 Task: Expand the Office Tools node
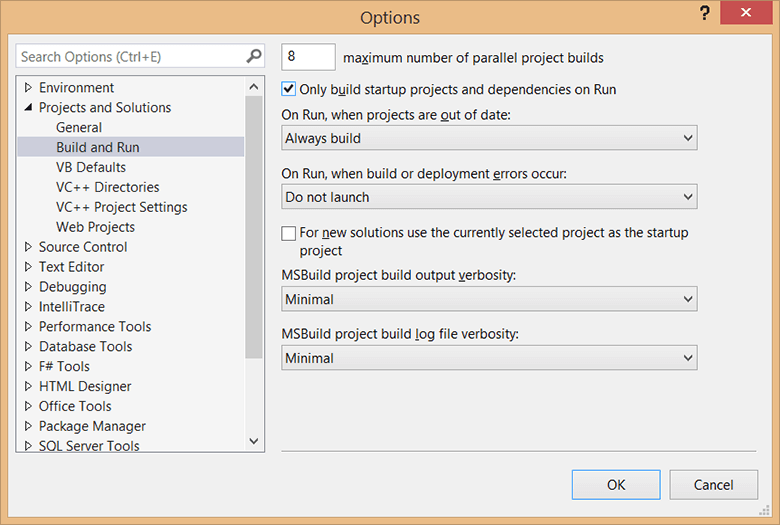tap(28, 406)
